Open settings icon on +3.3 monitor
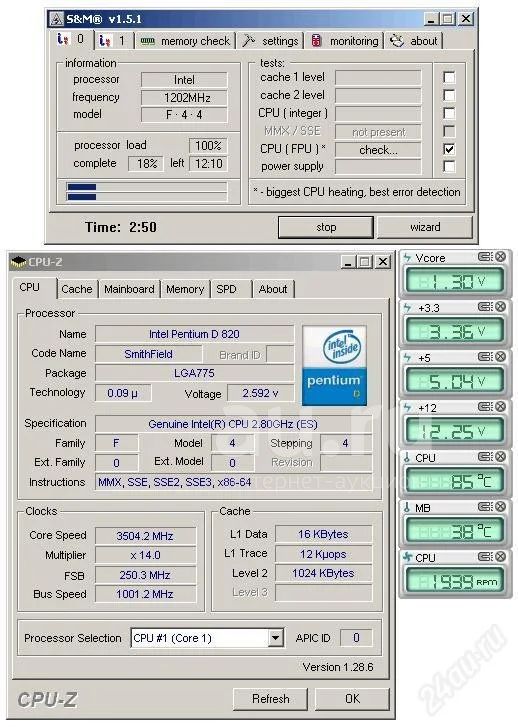The image size is (518, 727). coord(486,307)
